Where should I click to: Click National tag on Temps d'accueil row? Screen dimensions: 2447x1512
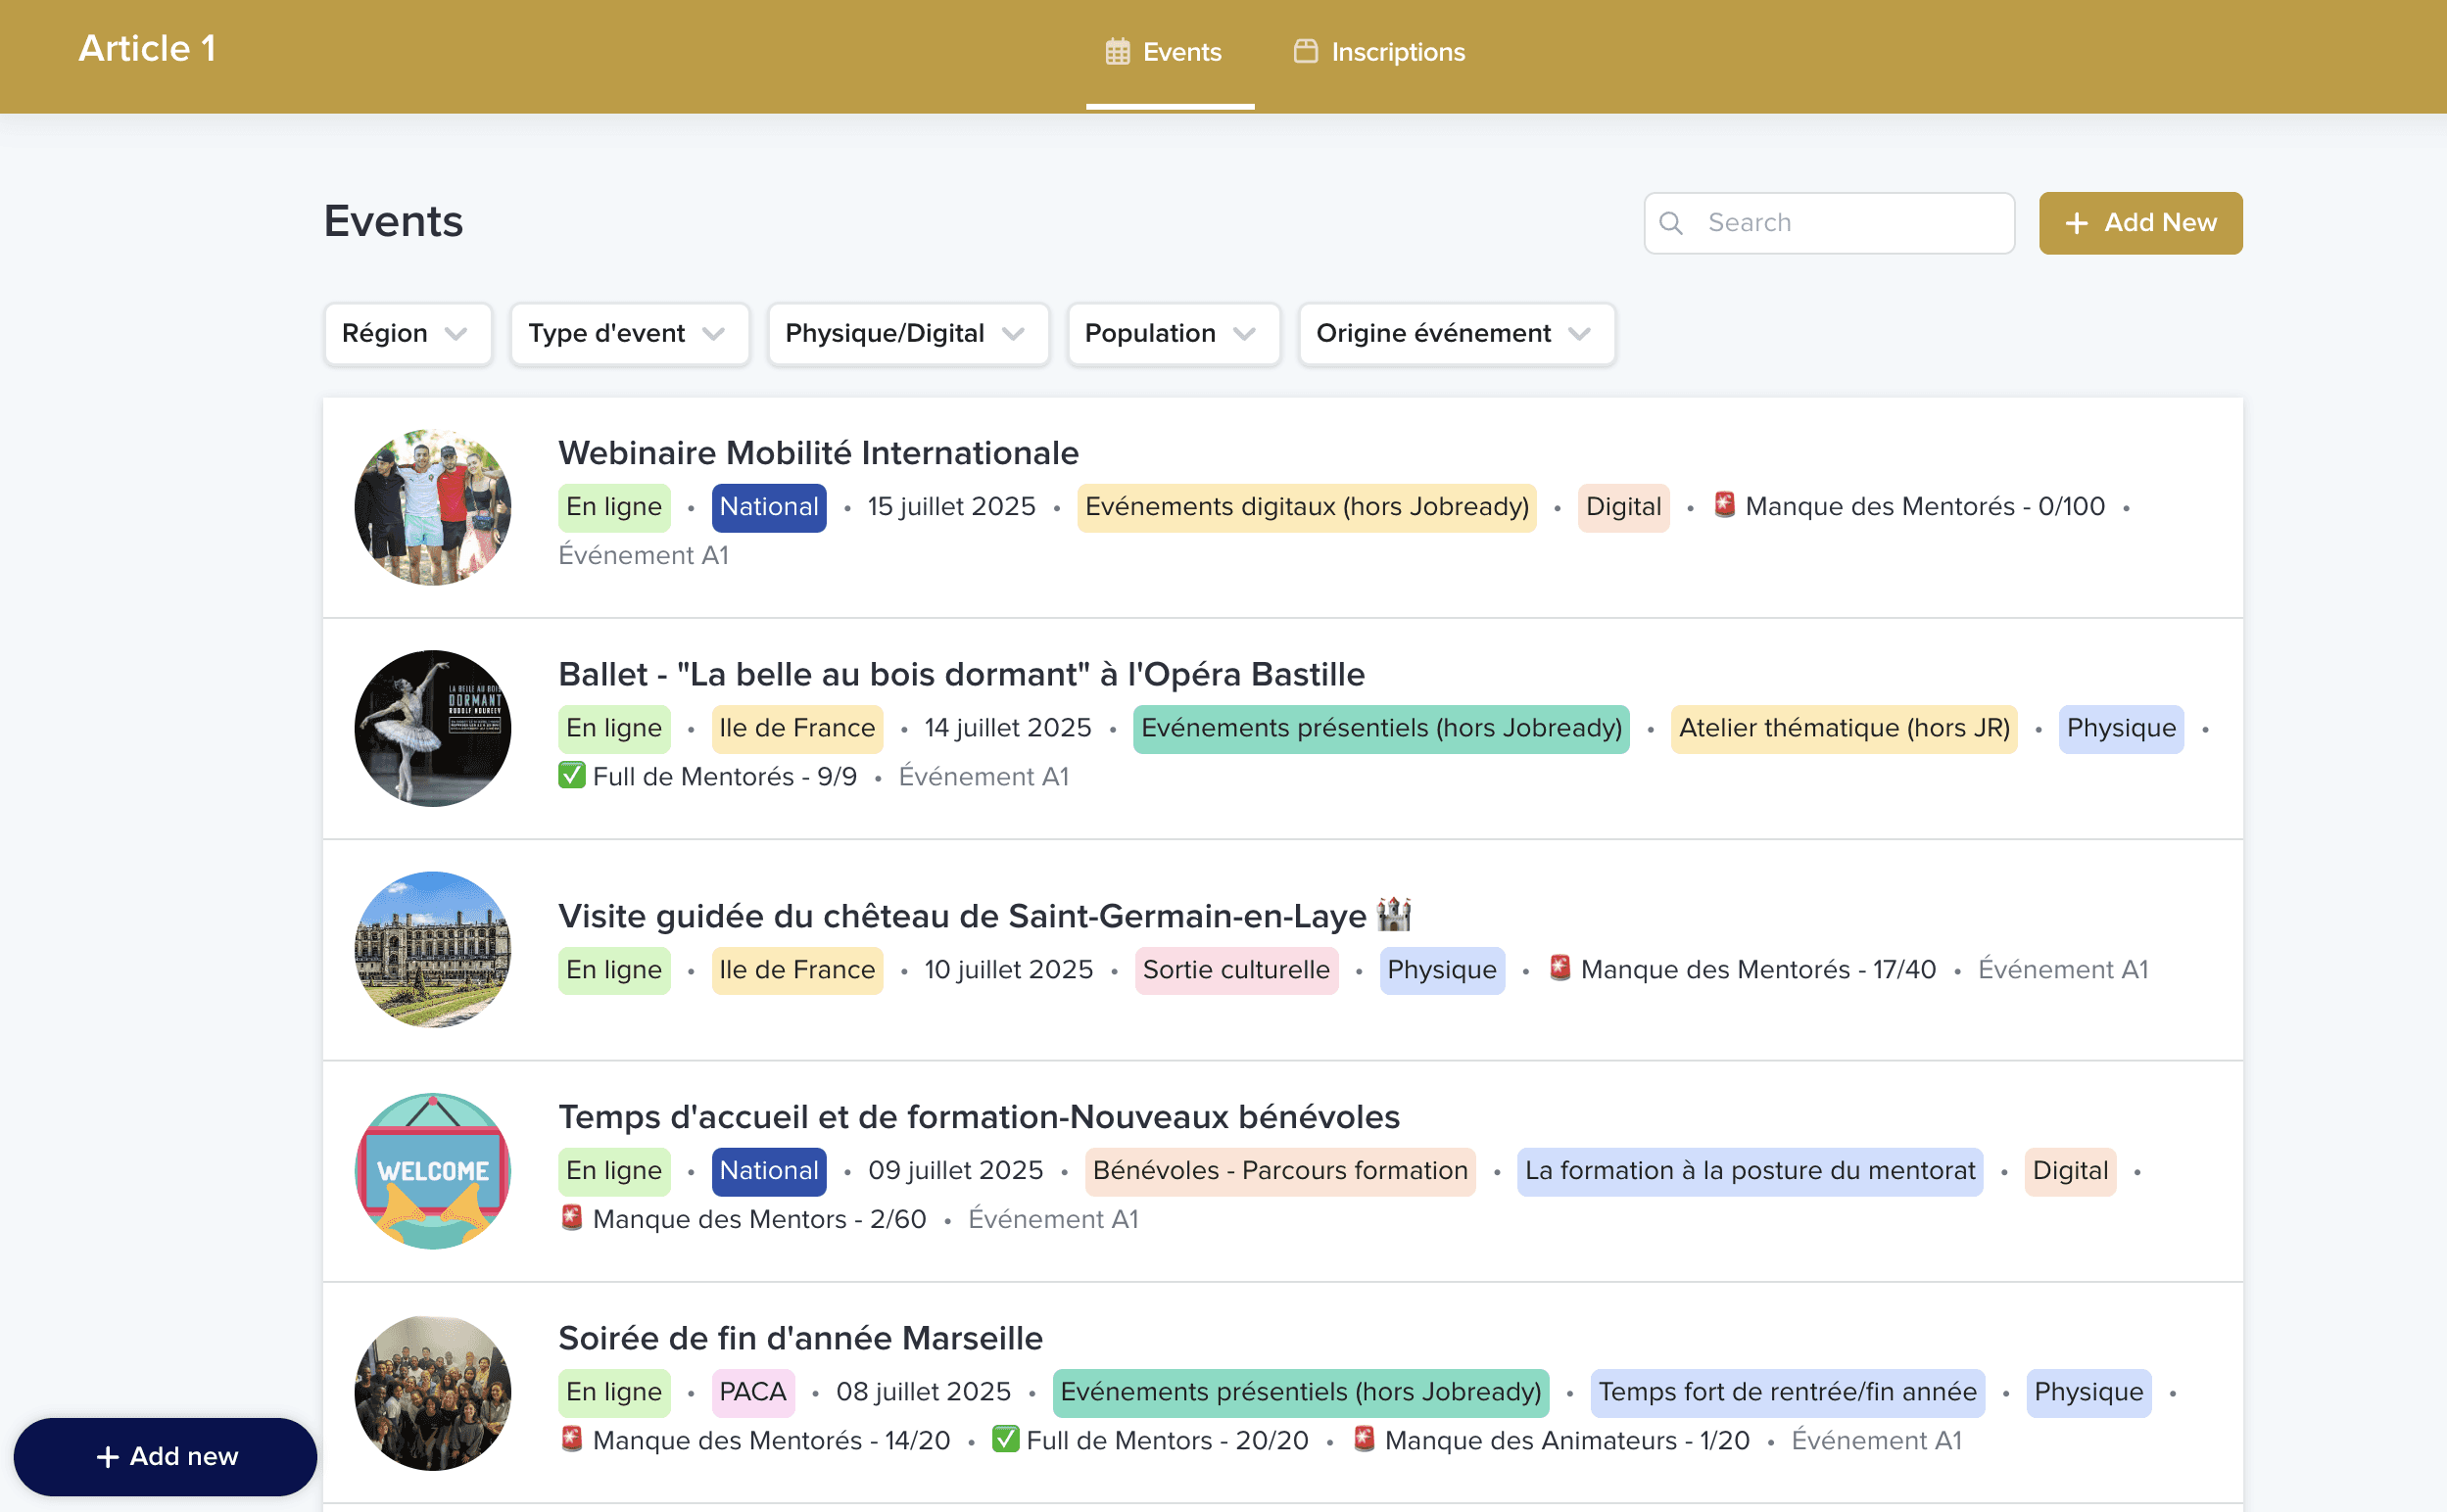pyautogui.click(x=768, y=1171)
